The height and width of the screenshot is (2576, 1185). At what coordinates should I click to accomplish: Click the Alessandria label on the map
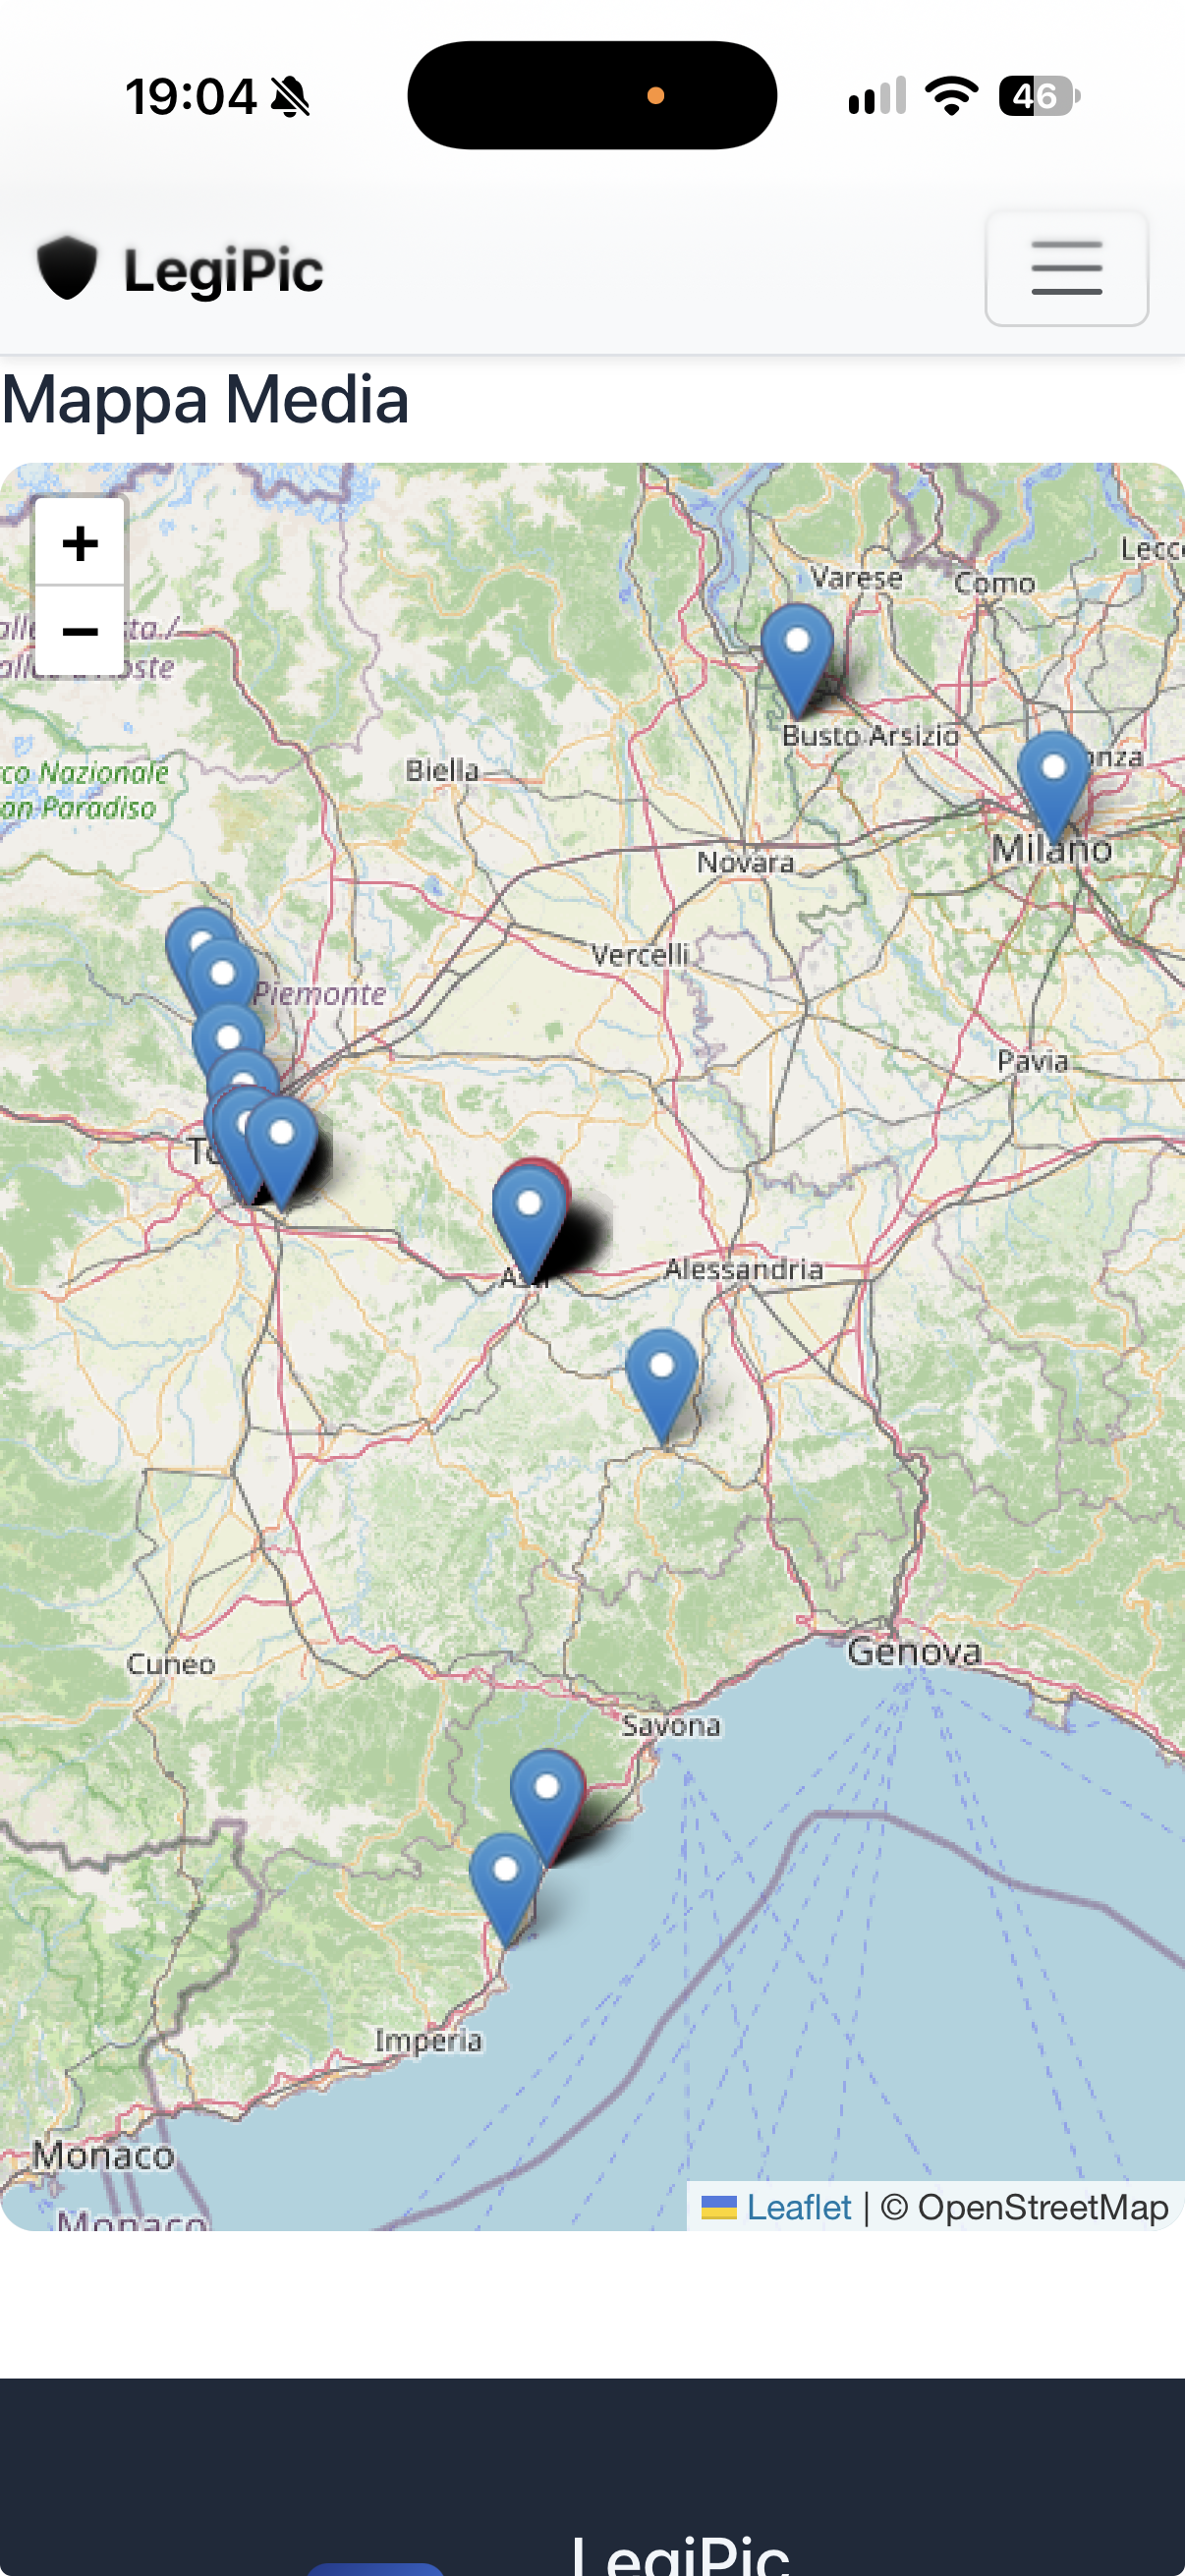click(744, 1269)
